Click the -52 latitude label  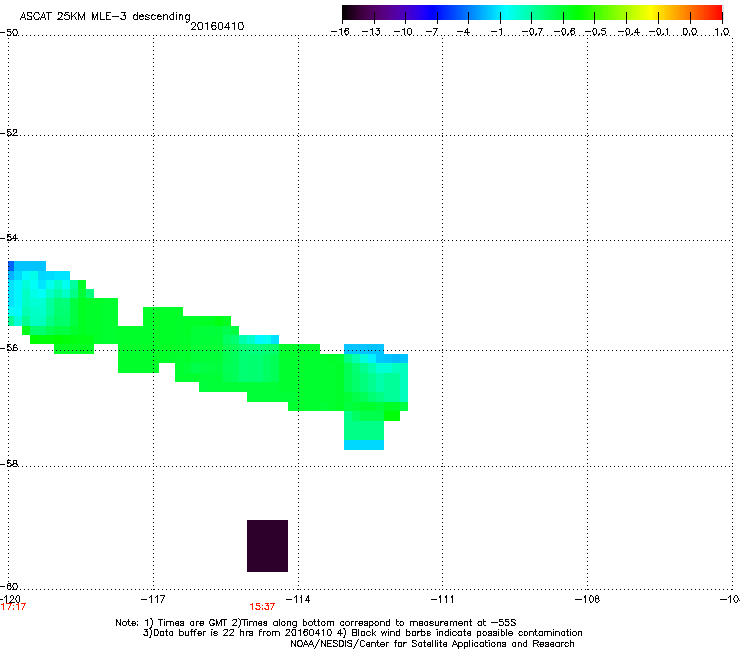(9, 133)
